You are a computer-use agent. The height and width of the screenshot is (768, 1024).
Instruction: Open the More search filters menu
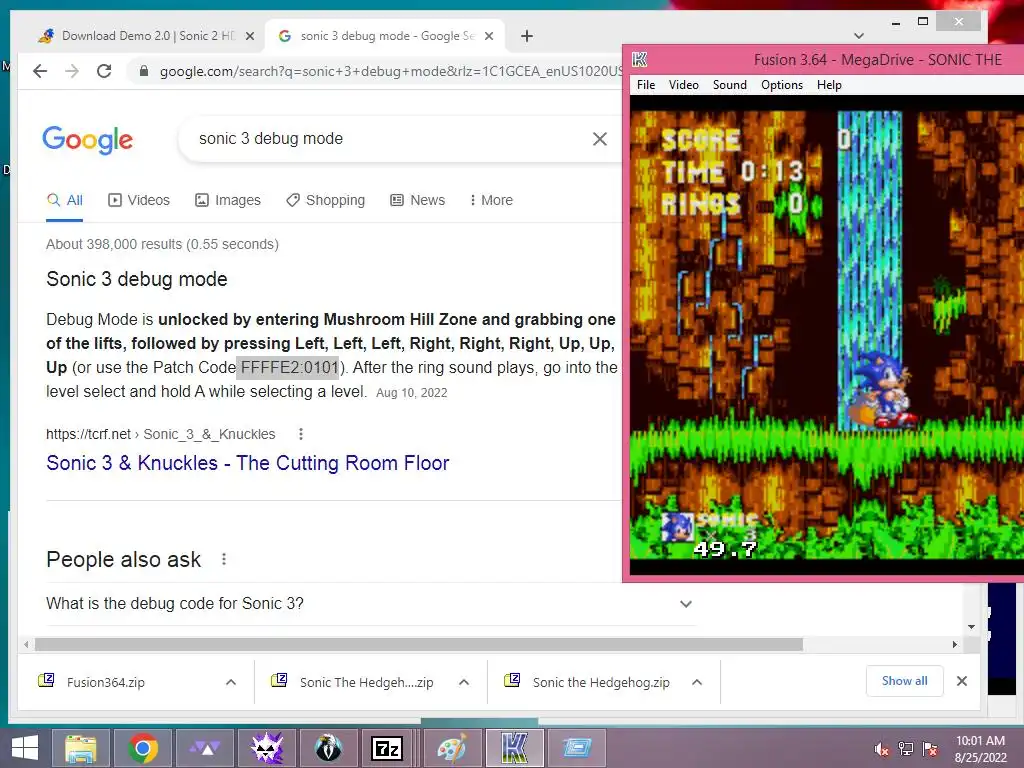click(x=491, y=200)
